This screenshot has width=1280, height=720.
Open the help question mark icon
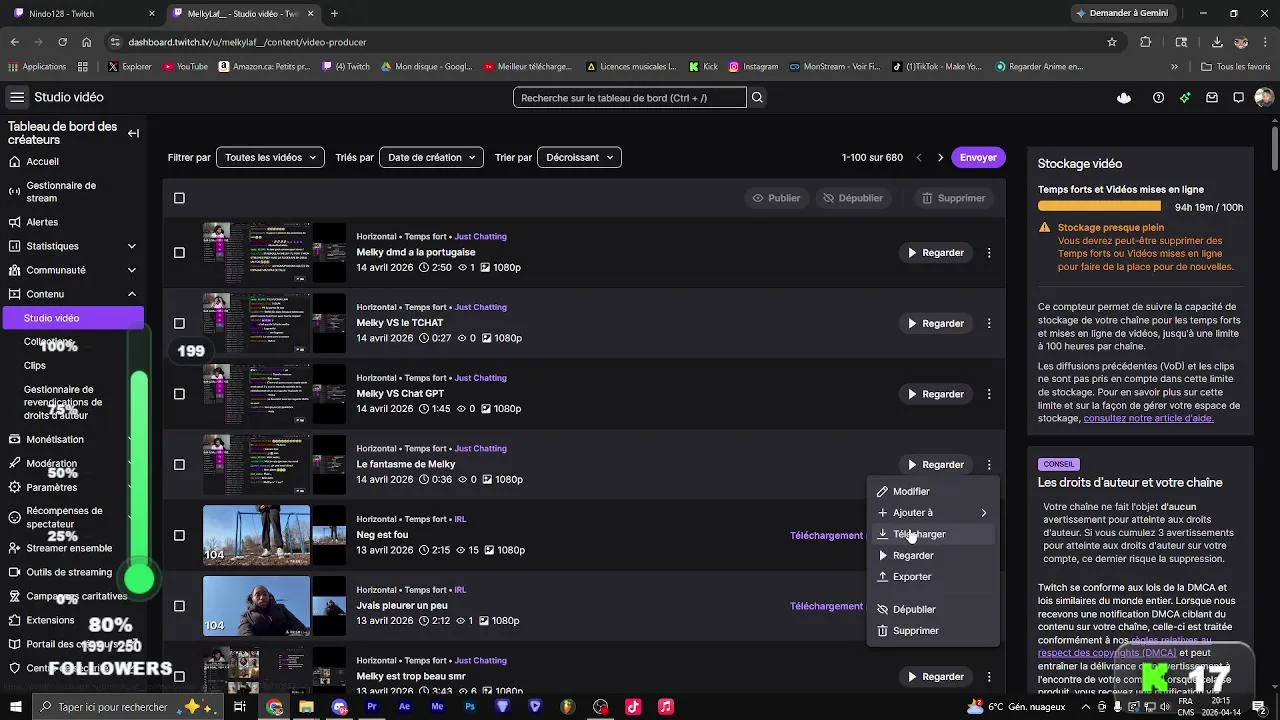tap(1158, 98)
